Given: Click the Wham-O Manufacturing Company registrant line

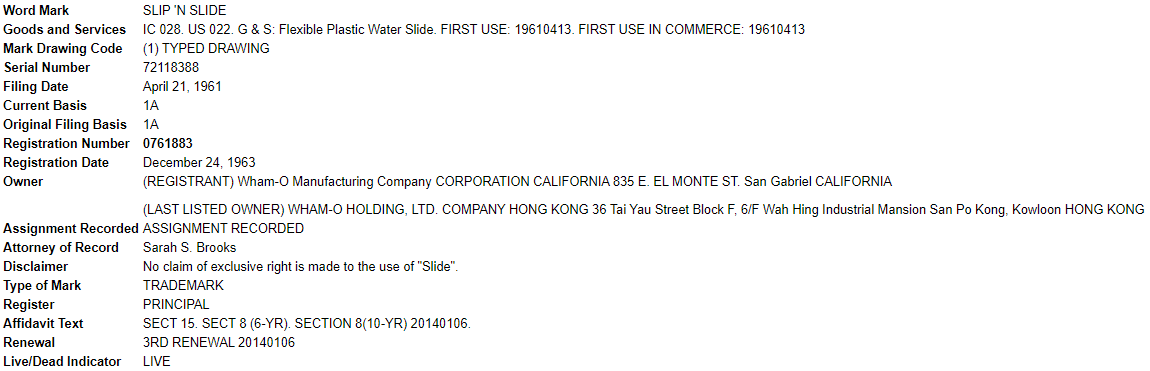Looking at the screenshot, I should click(518, 182).
